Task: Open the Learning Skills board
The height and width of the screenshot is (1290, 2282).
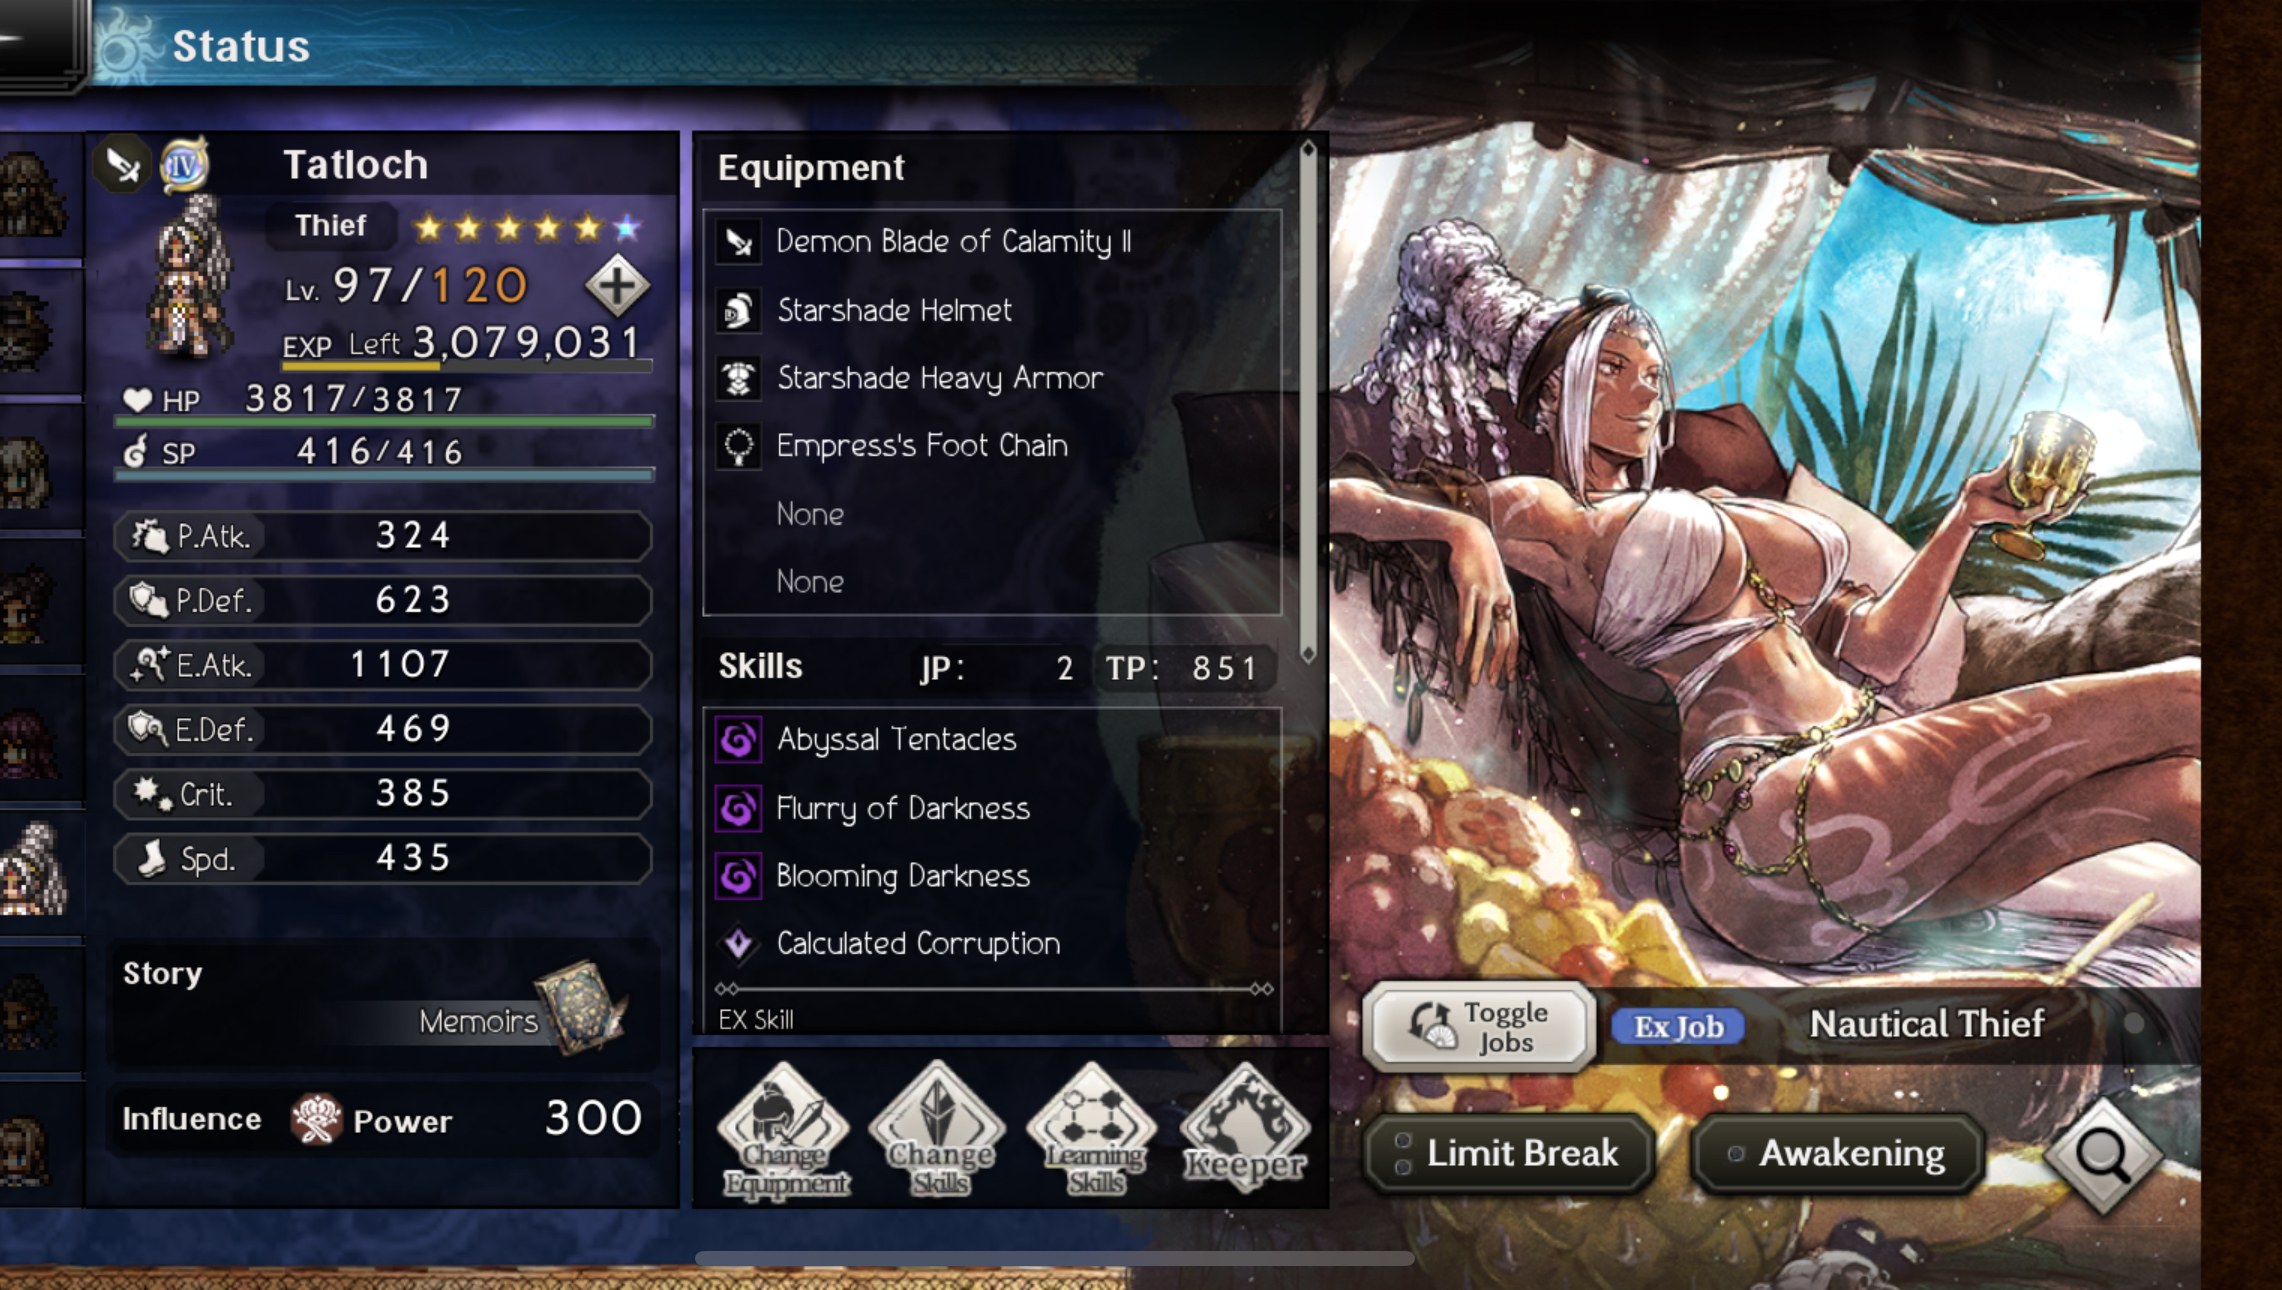Action: (1093, 1130)
